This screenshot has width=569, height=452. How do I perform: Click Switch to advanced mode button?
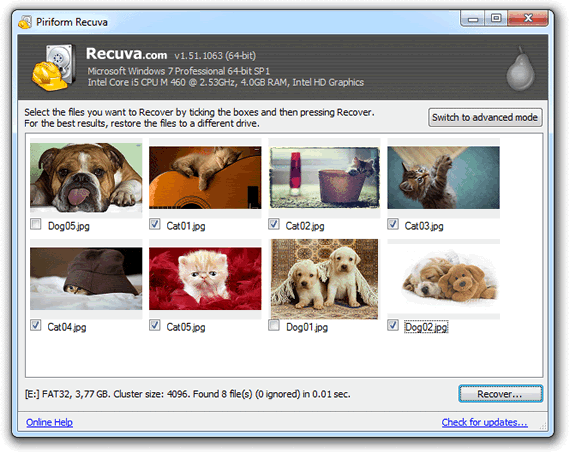[485, 118]
